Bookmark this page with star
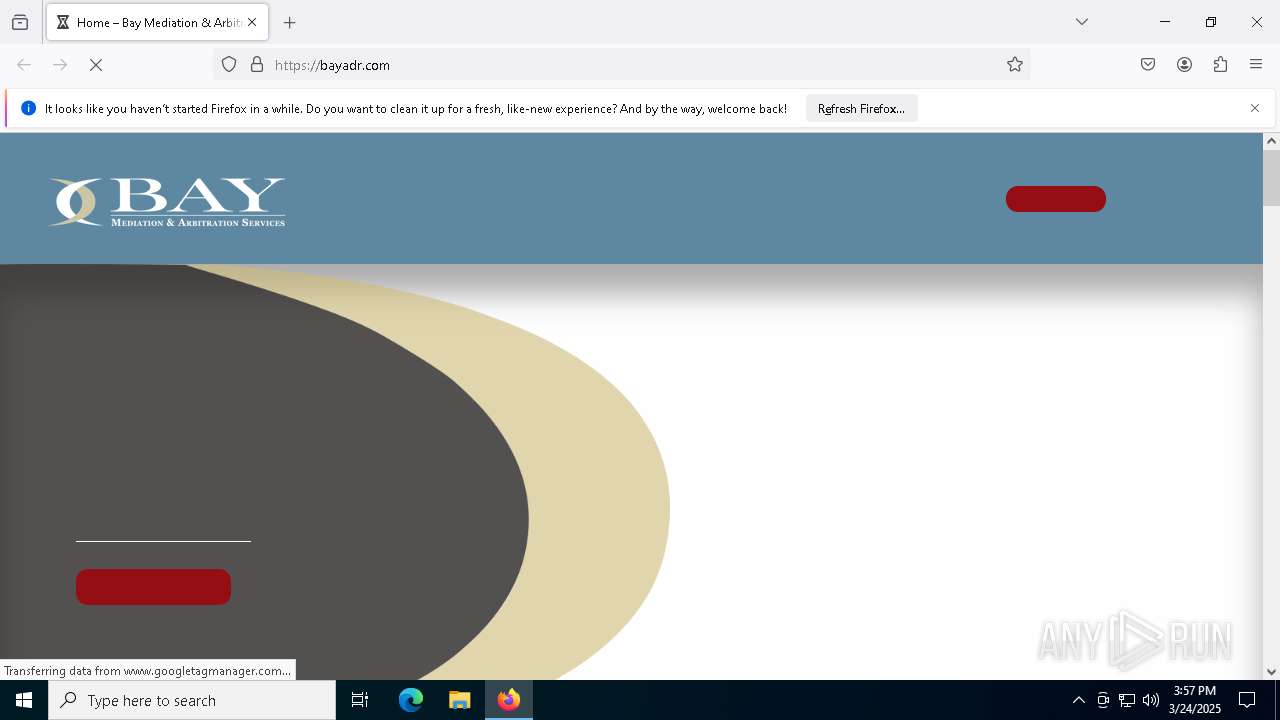This screenshot has height=720, width=1280. coord(1015,65)
